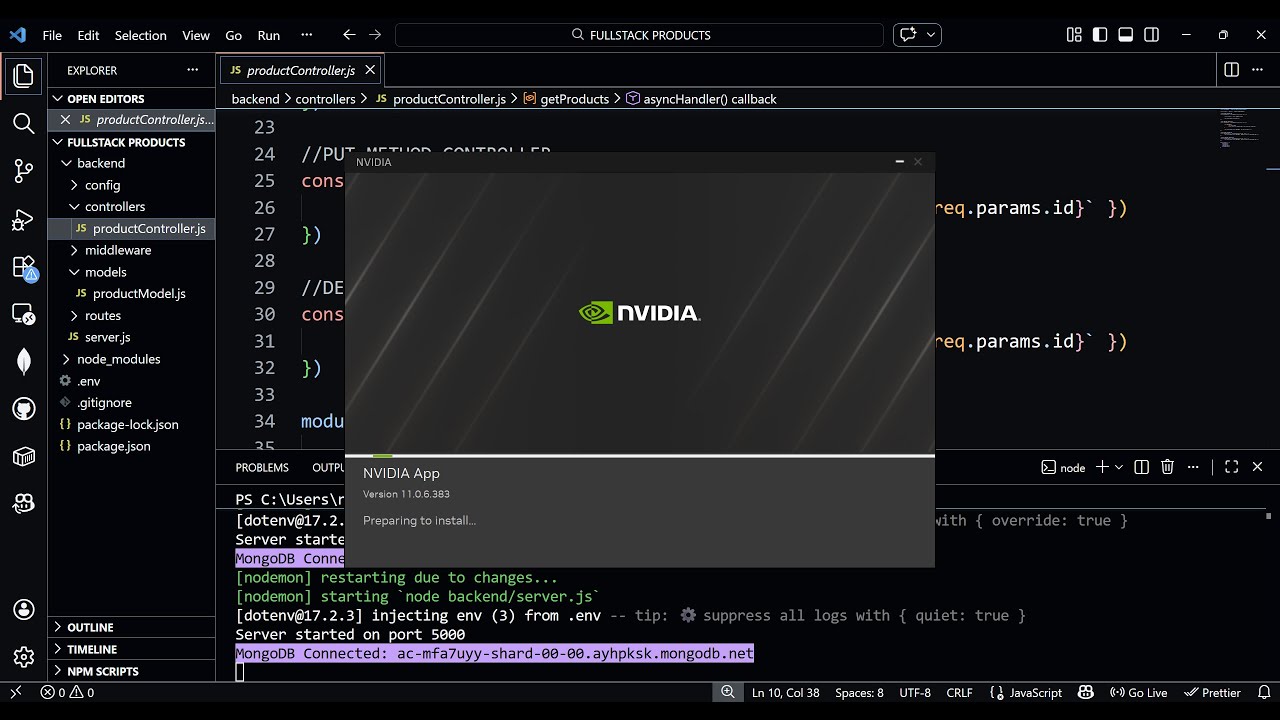The image size is (1280, 720).
Task: Open the Search view in activity bar
Action: point(24,123)
